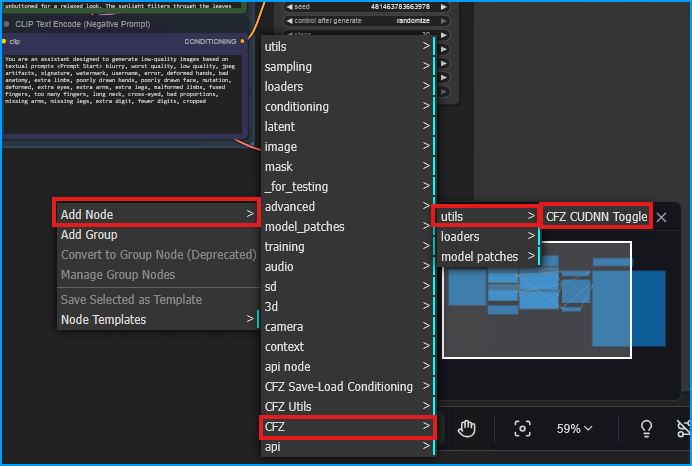This screenshot has height=466, width=692.
Task: Collapse node via gray title dot
Action: click(7, 24)
